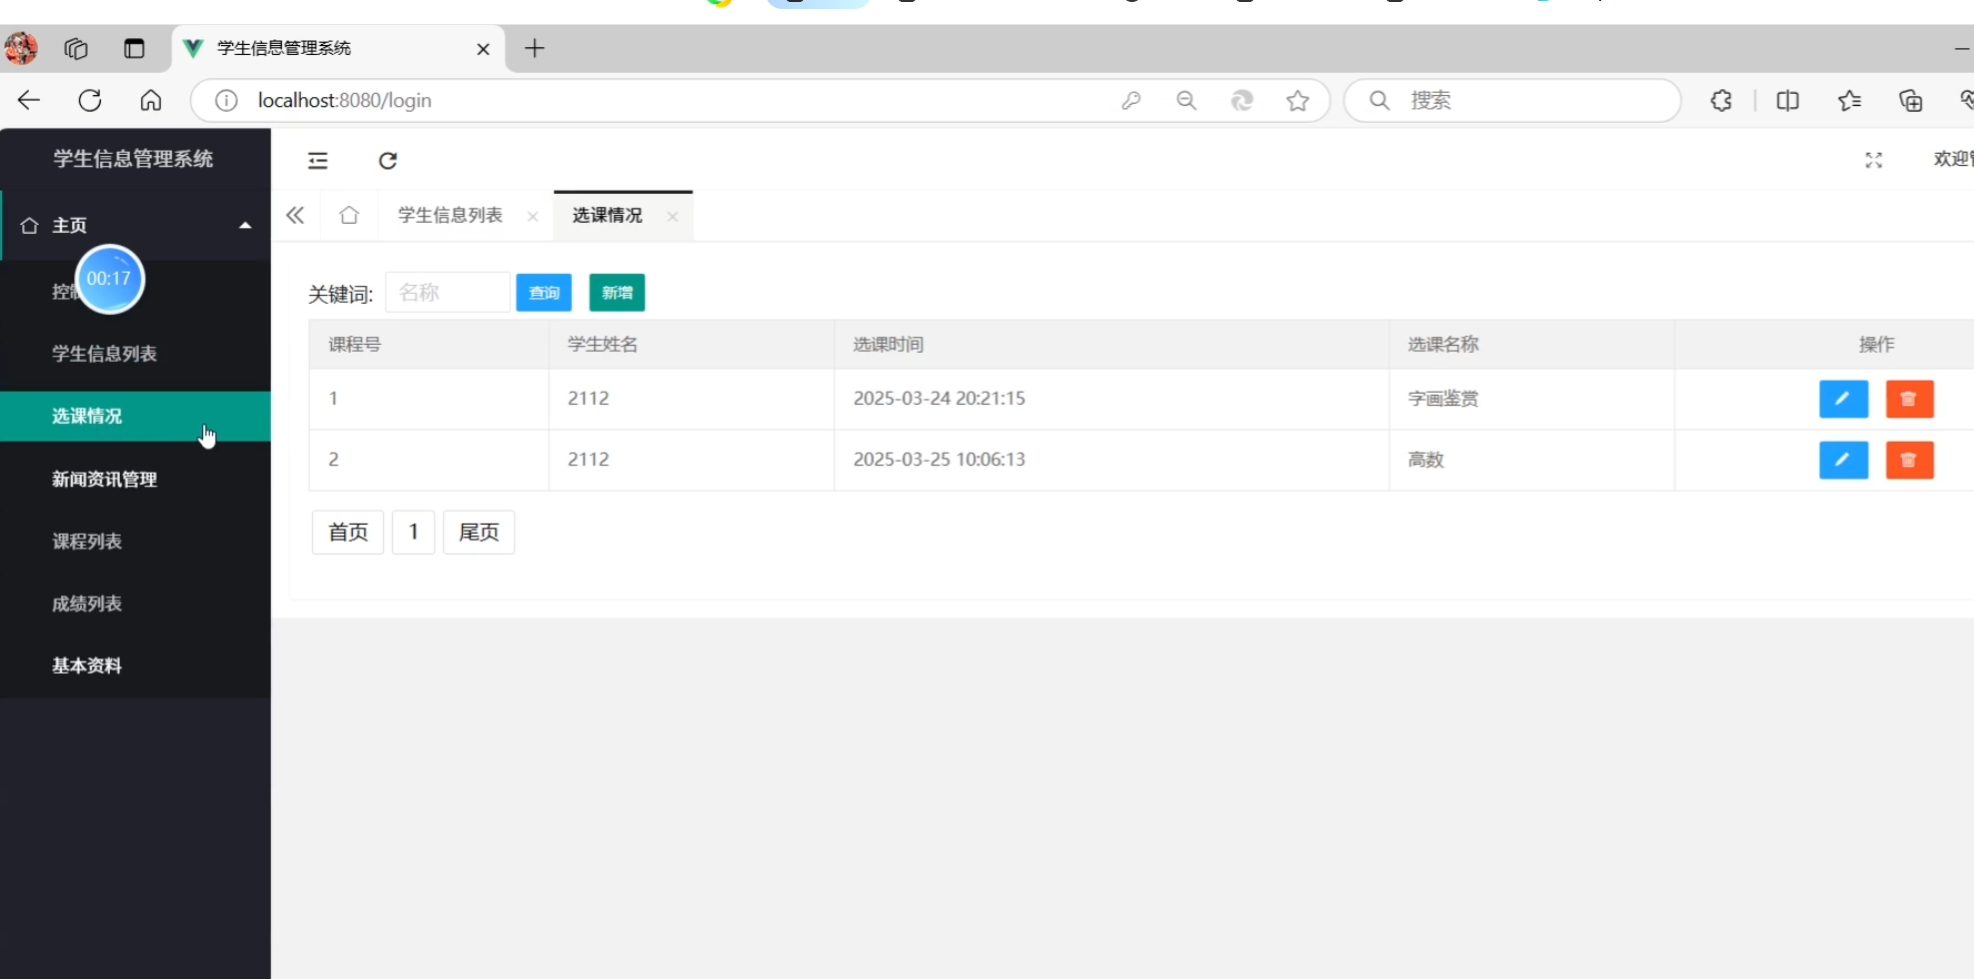
Task: Edit the 高数 course row
Action: (x=1843, y=460)
